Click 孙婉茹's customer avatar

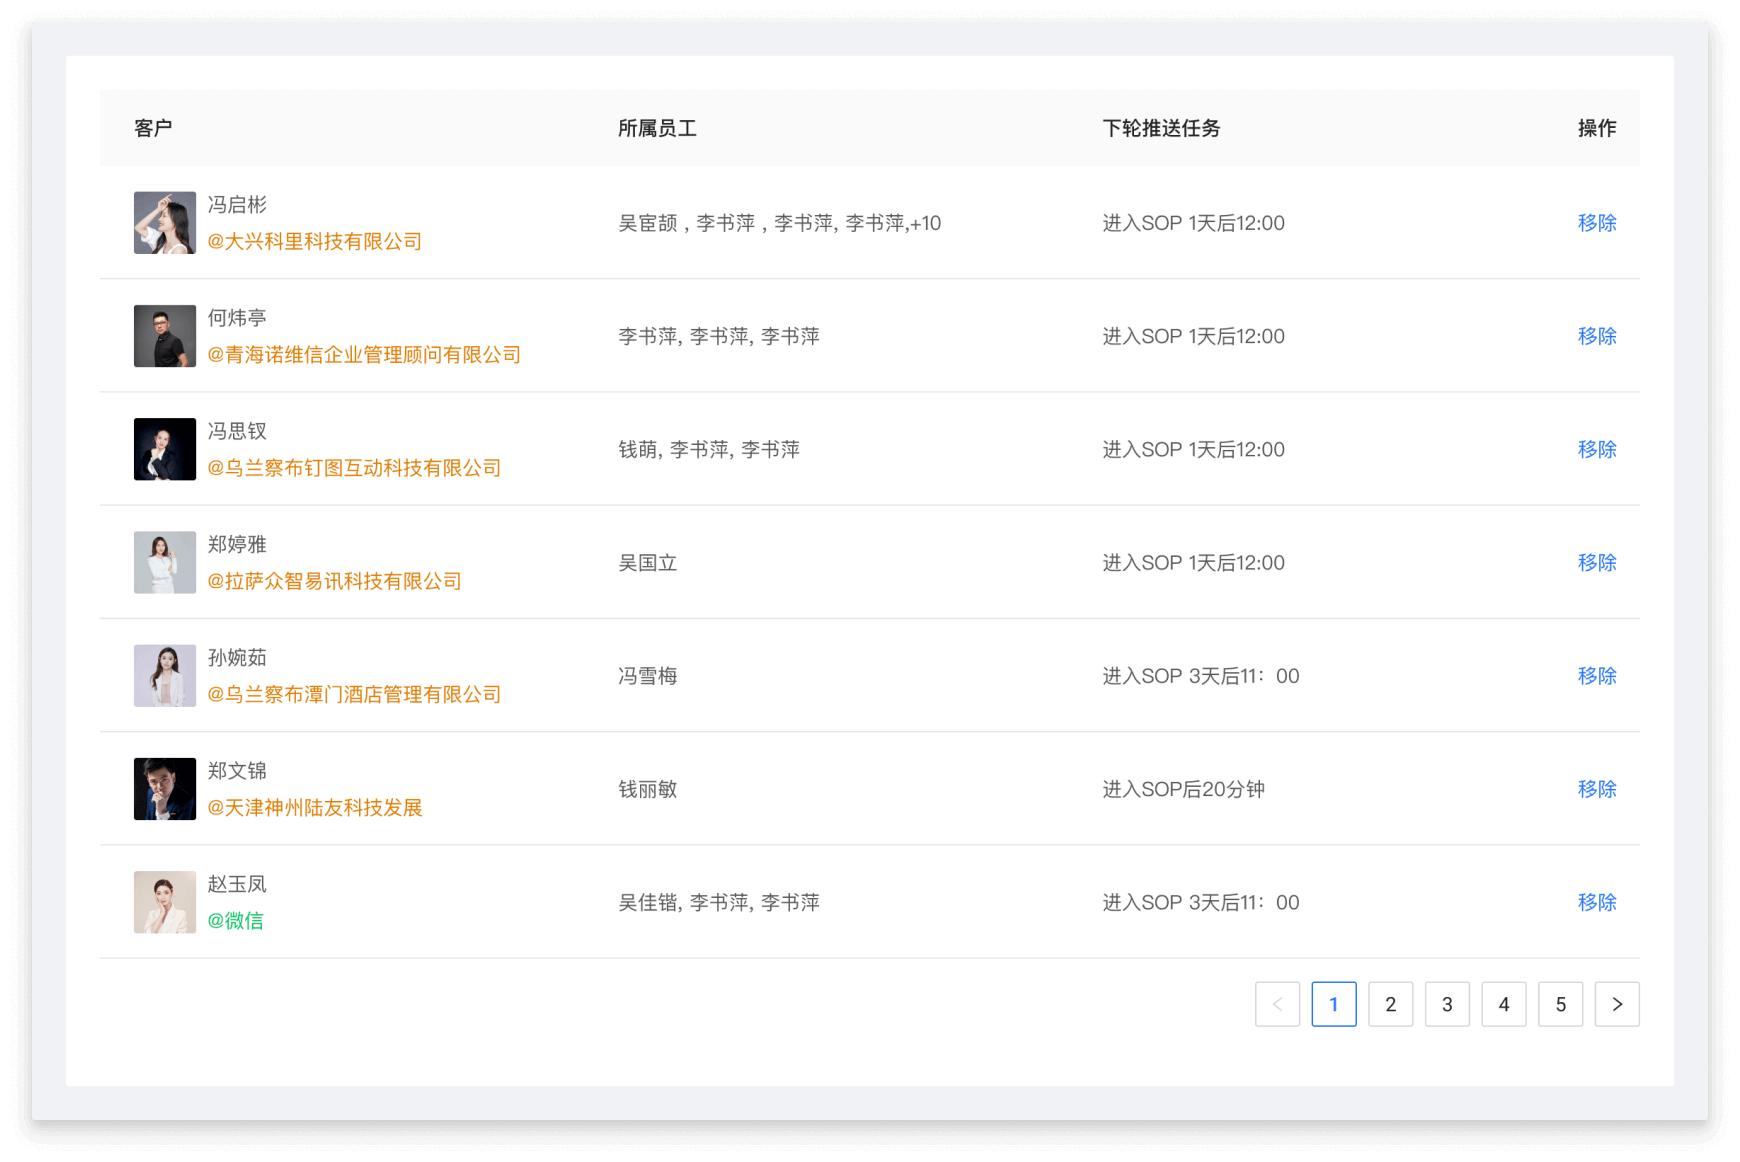[165, 675]
